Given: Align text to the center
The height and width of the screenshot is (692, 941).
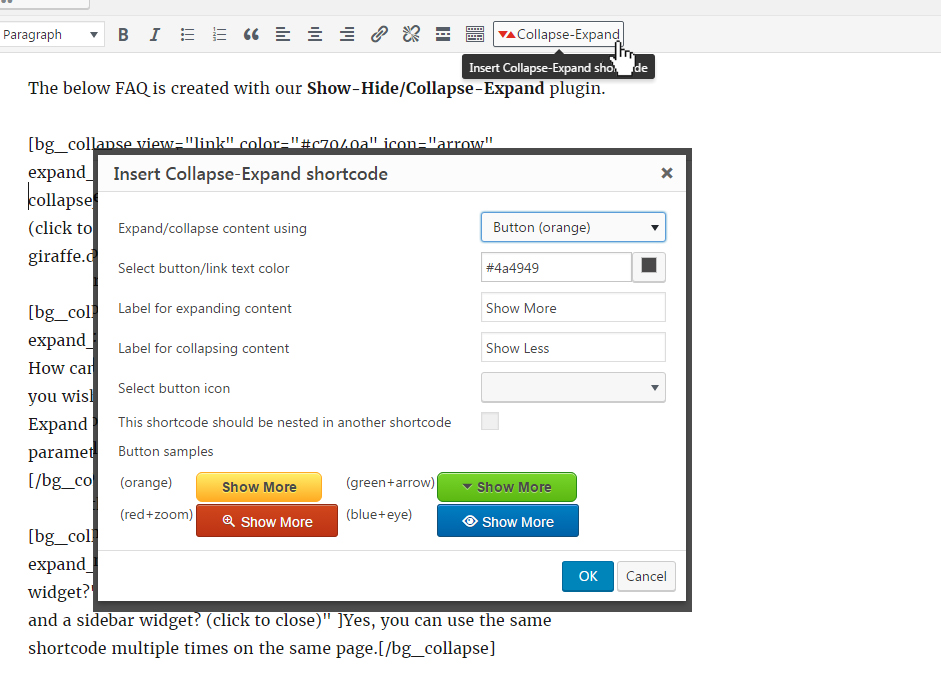Looking at the screenshot, I should coord(315,33).
